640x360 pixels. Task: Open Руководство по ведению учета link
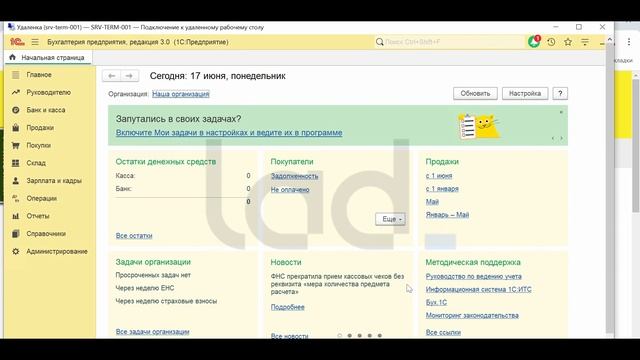(473, 276)
